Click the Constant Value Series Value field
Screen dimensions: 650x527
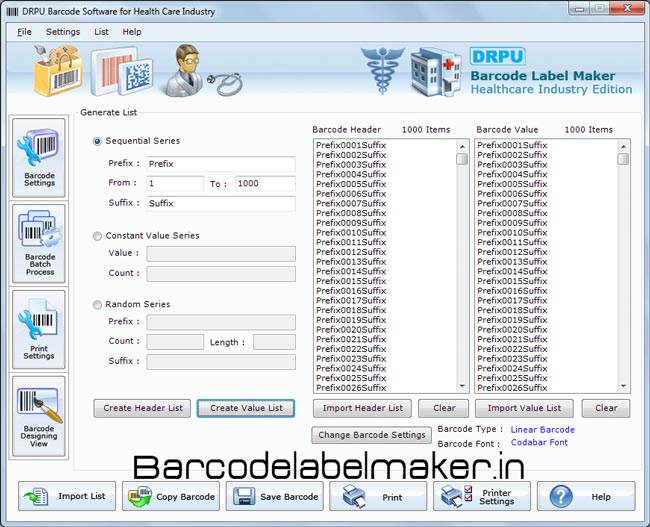point(221,254)
